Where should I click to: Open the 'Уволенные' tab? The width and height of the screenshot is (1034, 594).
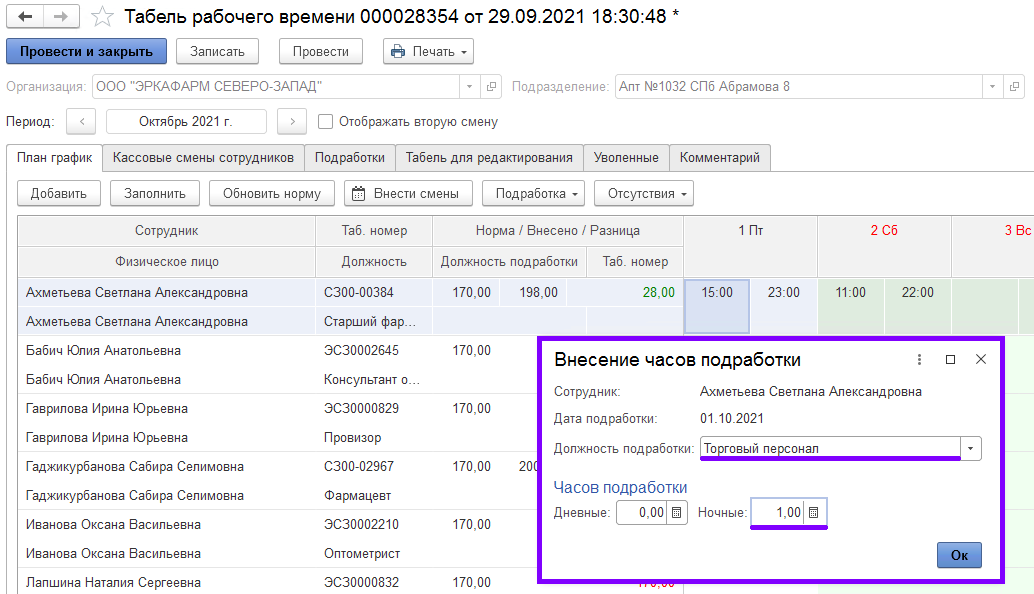tap(626, 158)
